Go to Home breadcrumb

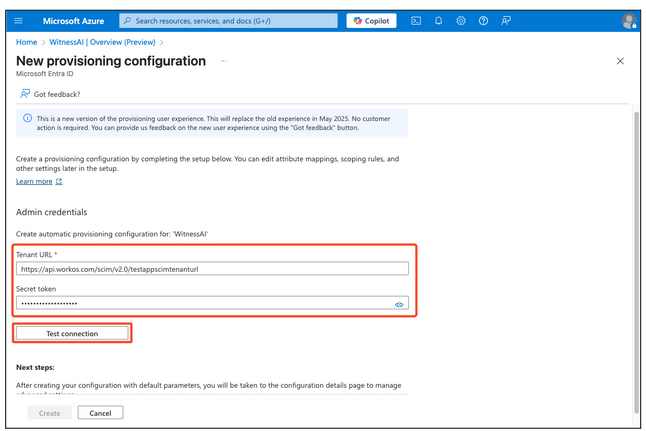point(26,42)
